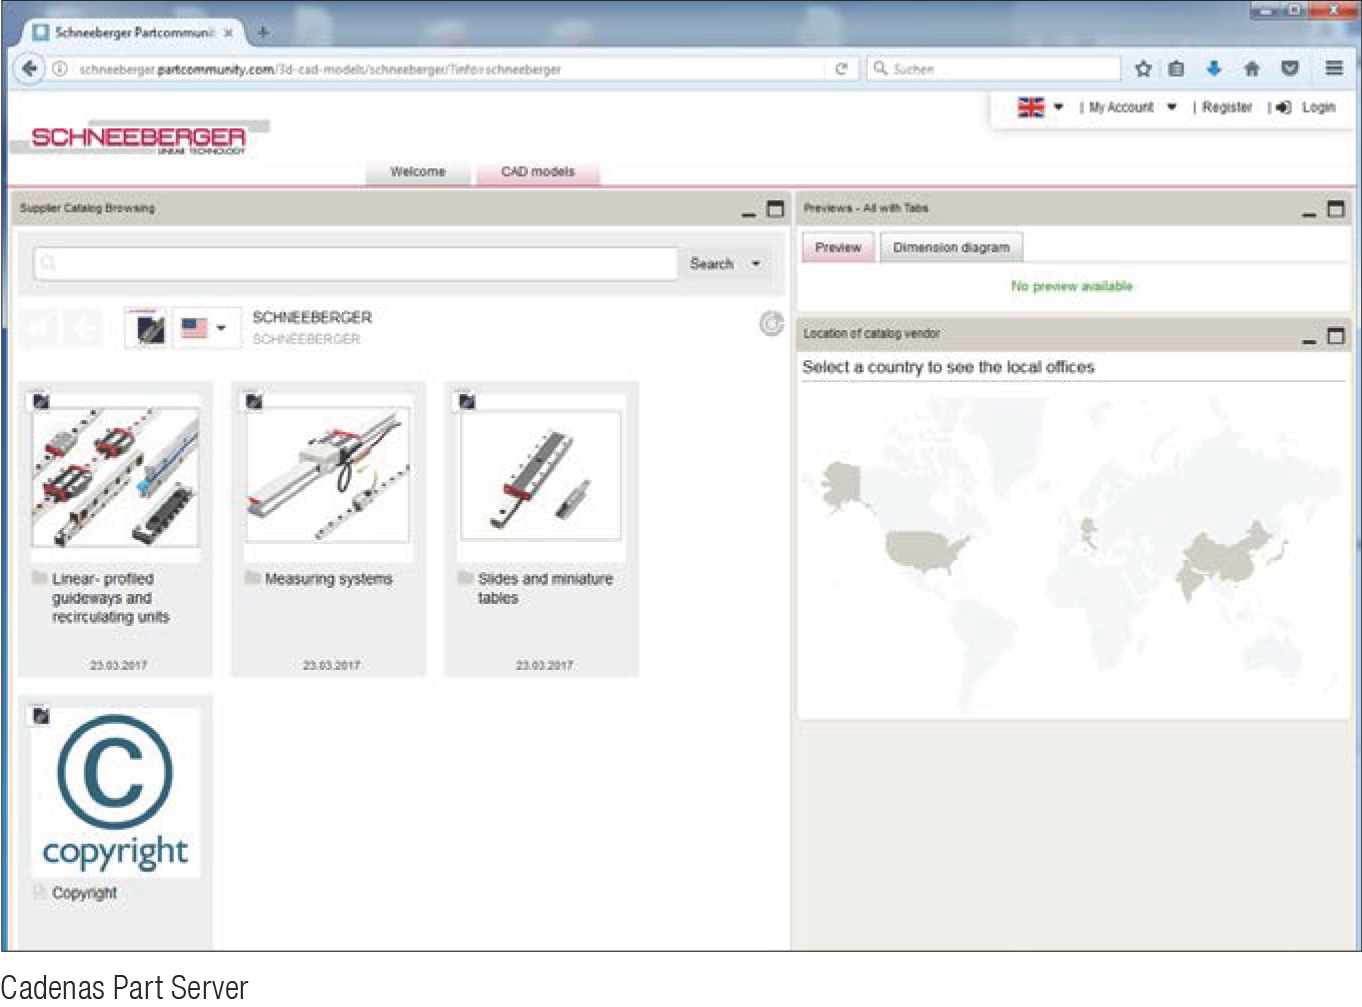Click the Register link
This screenshot has width=1362, height=1007.
point(1226,107)
